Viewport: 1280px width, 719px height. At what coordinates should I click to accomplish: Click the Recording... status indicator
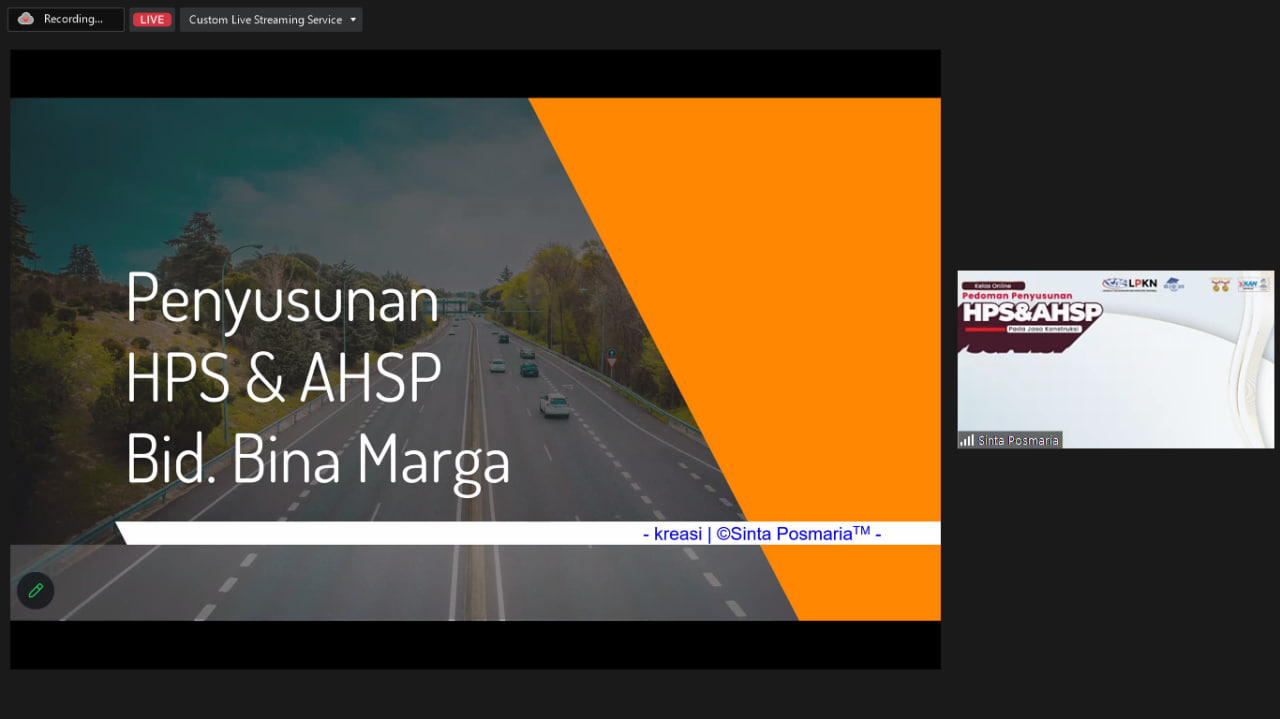coord(66,19)
